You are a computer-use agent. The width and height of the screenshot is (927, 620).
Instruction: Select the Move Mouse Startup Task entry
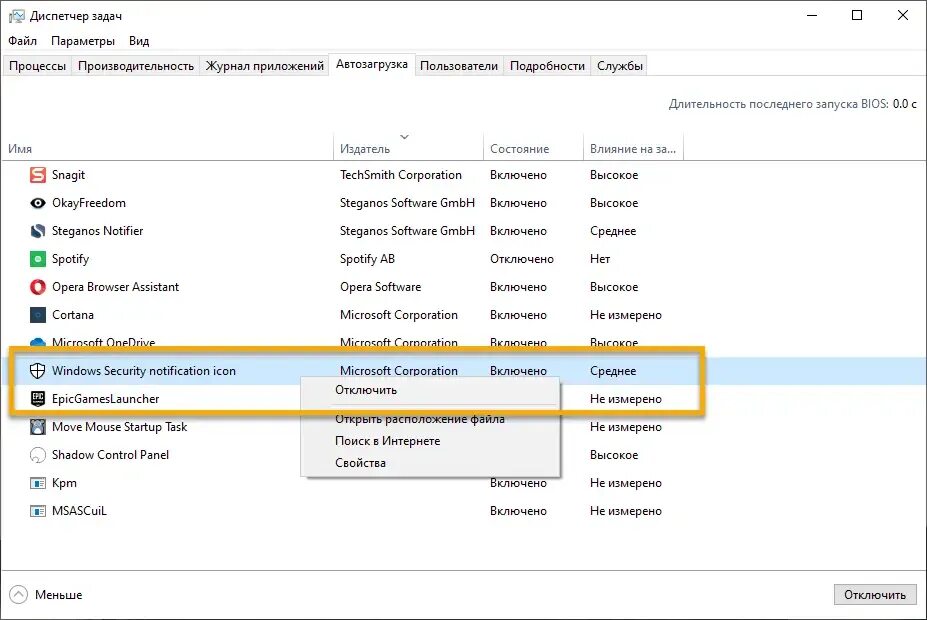(119, 427)
